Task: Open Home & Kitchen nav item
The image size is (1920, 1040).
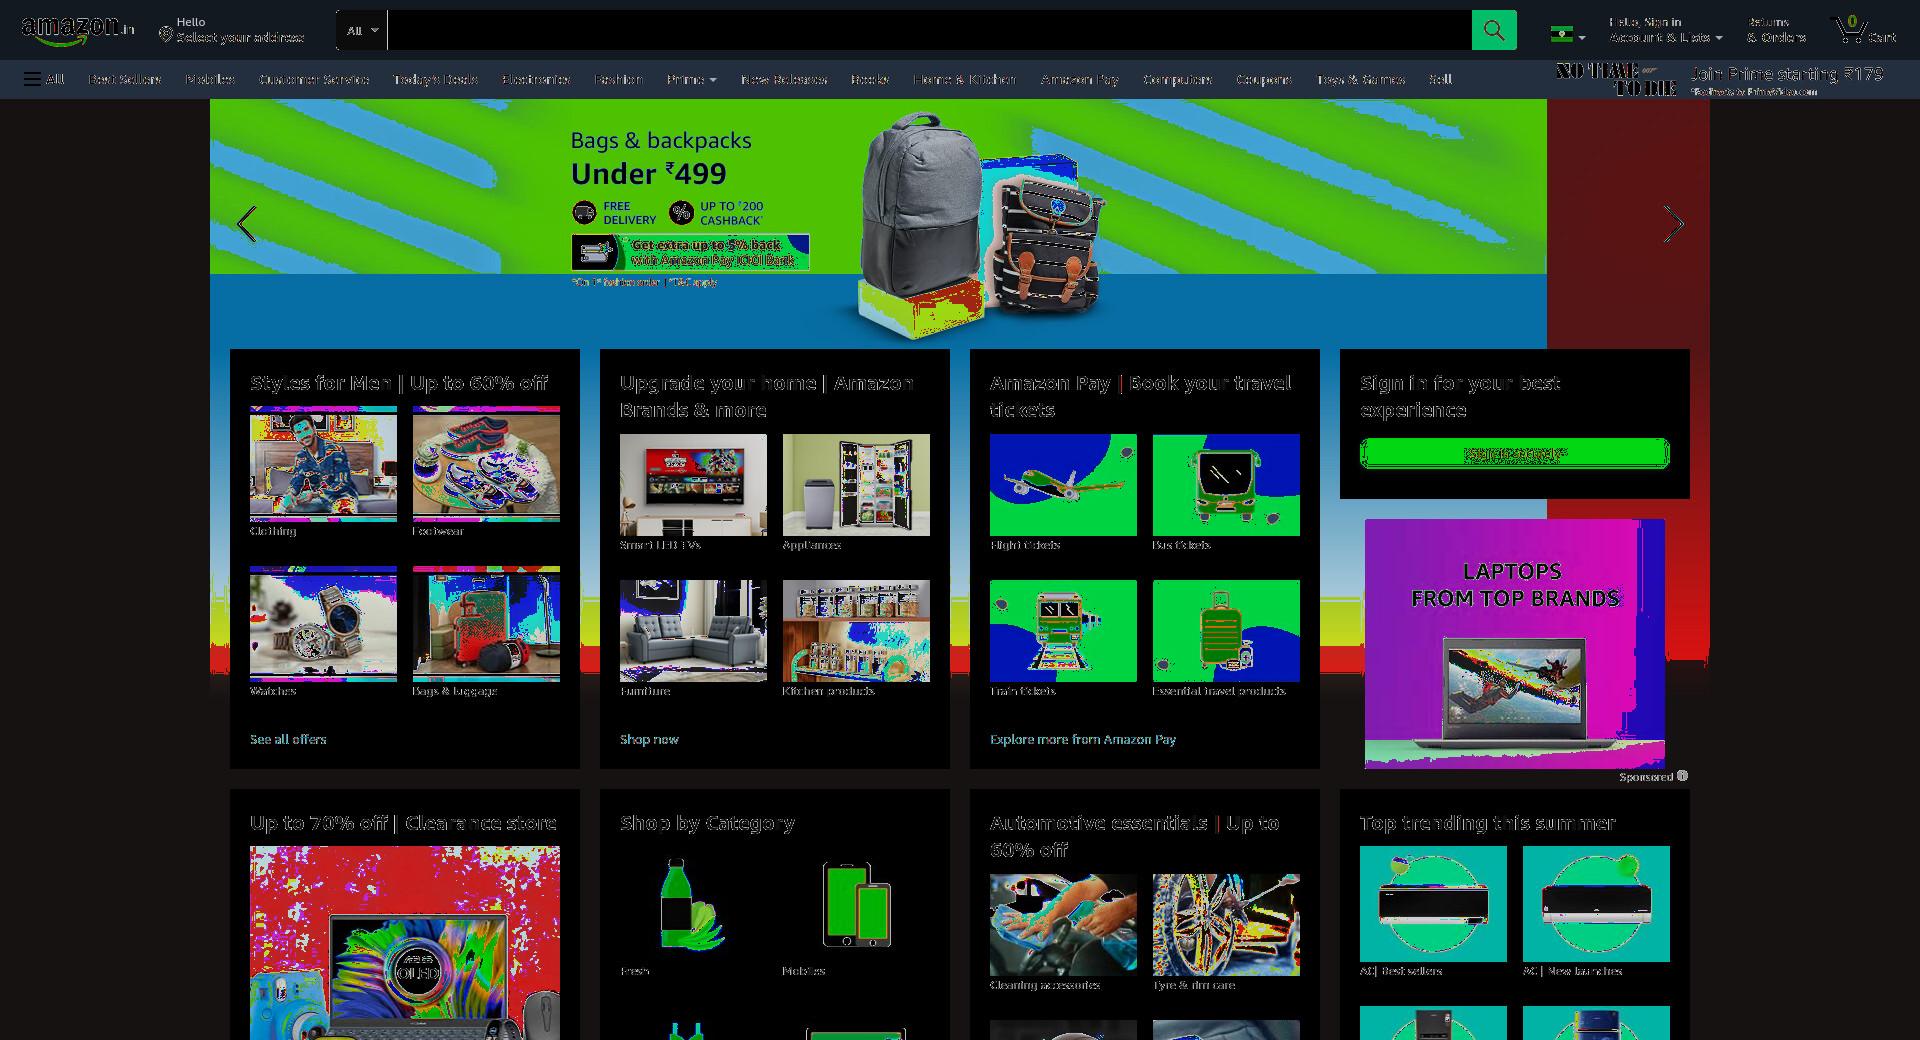Action: [x=964, y=79]
